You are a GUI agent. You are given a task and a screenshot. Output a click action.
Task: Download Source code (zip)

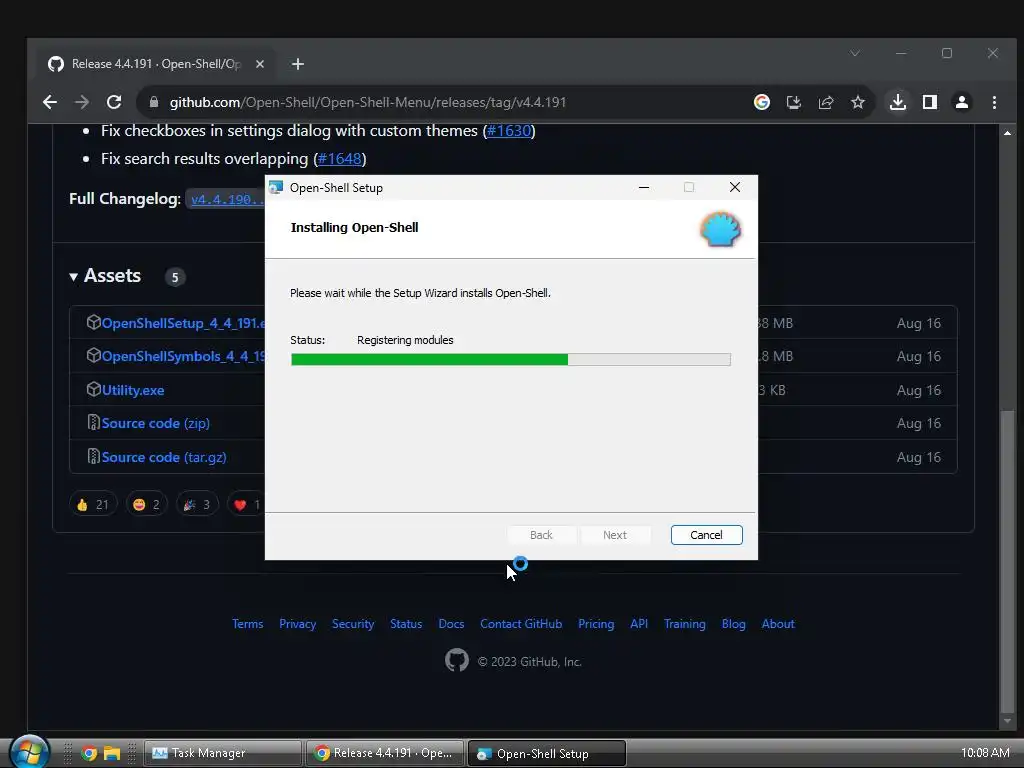click(x=155, y=423)
